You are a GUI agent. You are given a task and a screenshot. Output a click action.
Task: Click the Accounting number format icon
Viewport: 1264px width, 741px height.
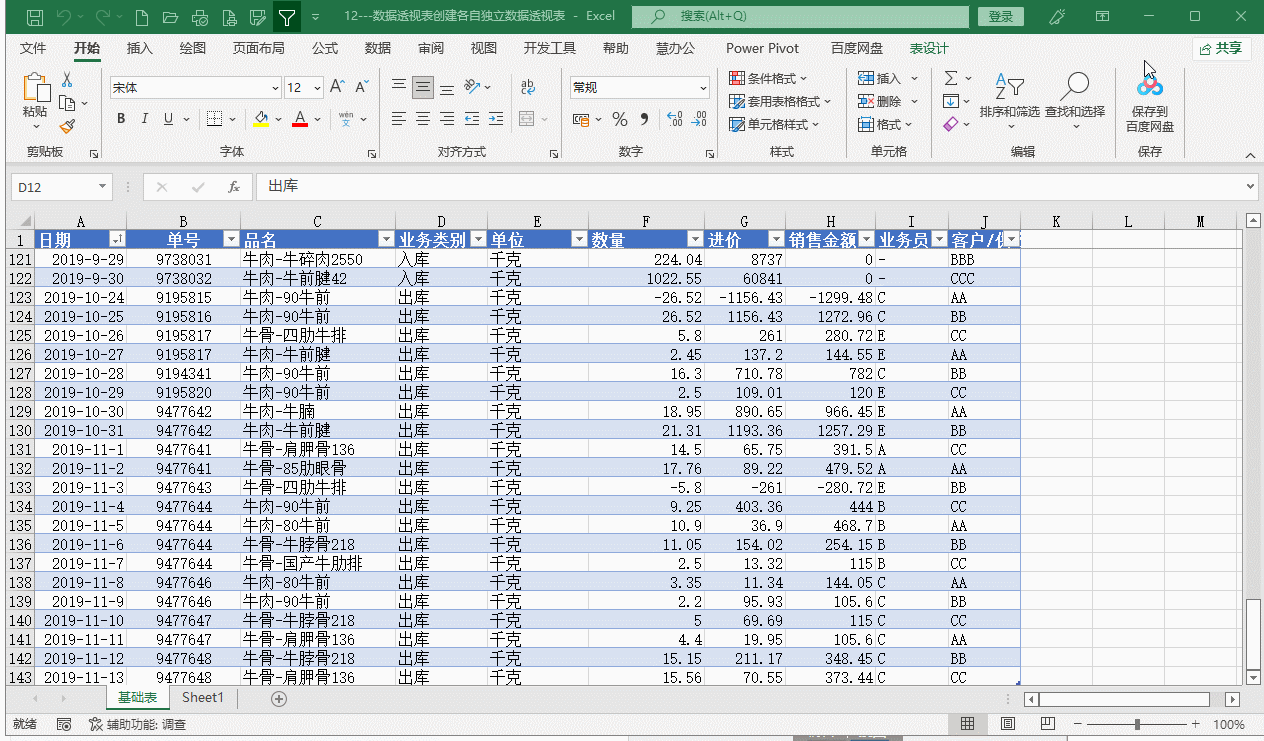pos(581,119)
